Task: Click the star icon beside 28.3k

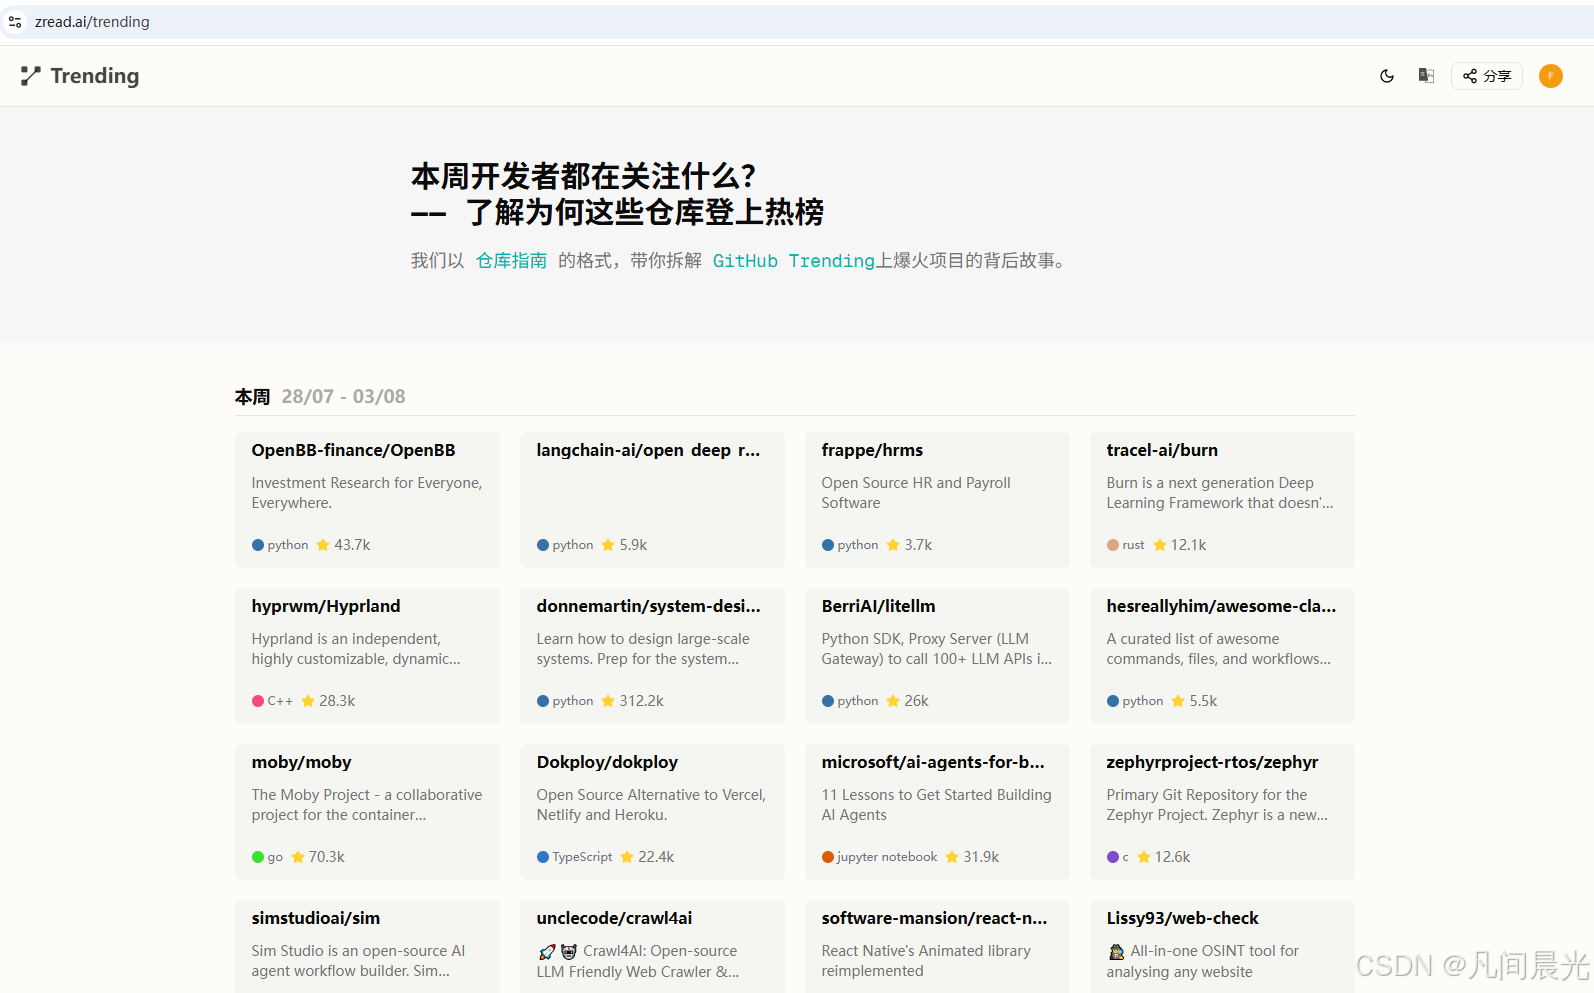Action: coord(308,701)
